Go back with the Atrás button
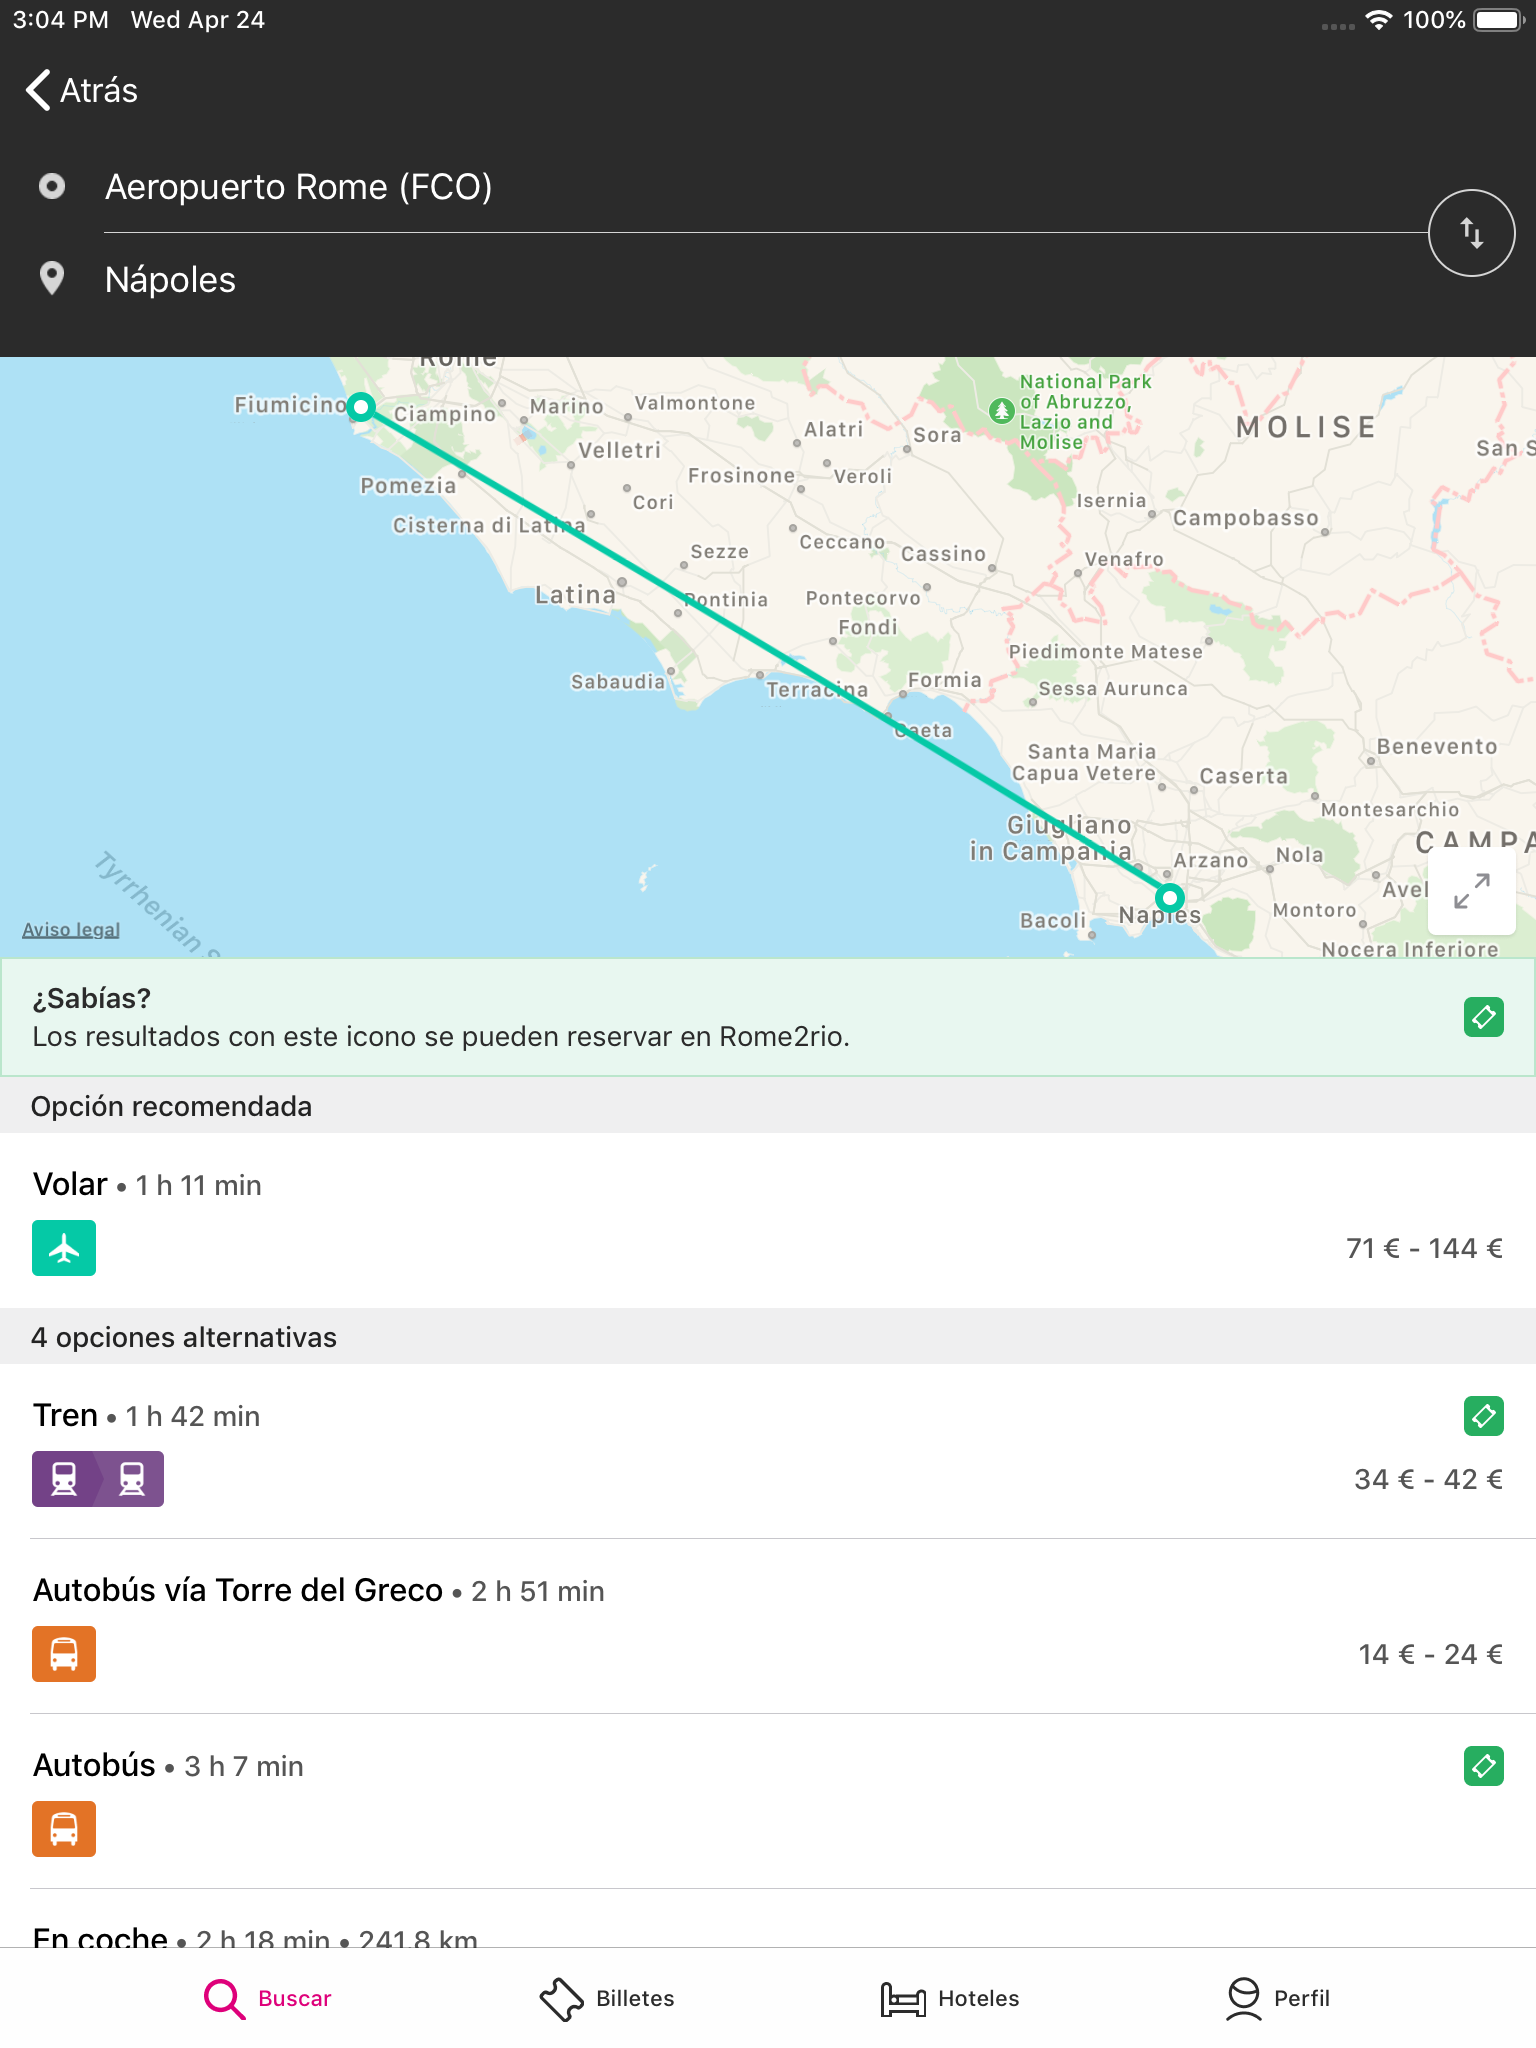1536x2048 pixels. (x=82, y=90)
